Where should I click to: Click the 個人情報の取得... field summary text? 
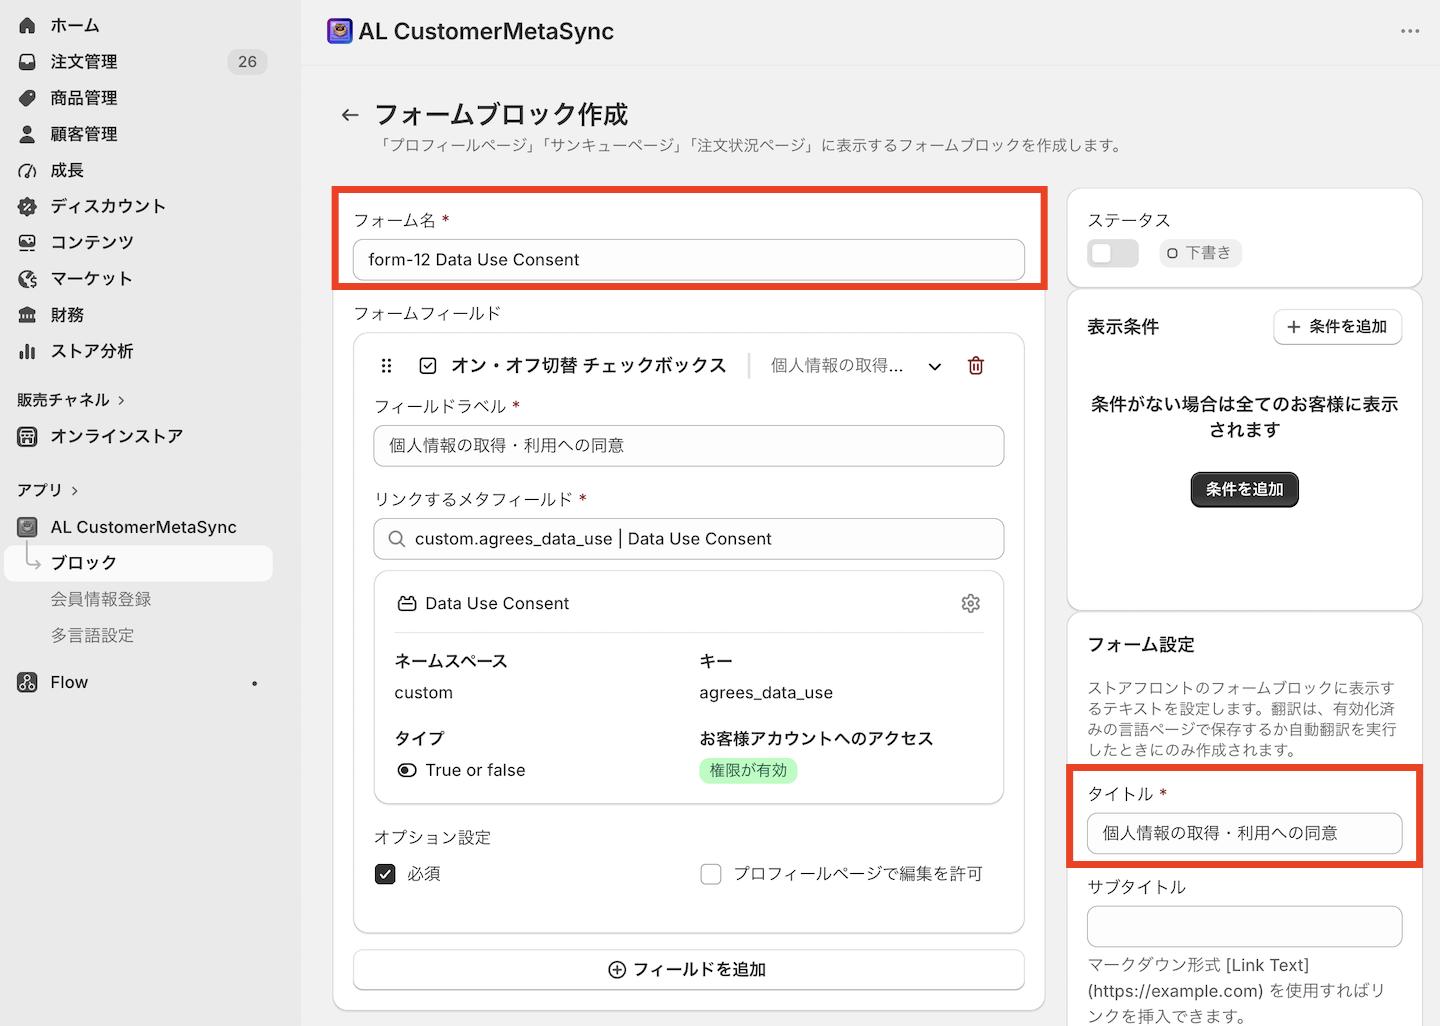(x=836, y=366)
